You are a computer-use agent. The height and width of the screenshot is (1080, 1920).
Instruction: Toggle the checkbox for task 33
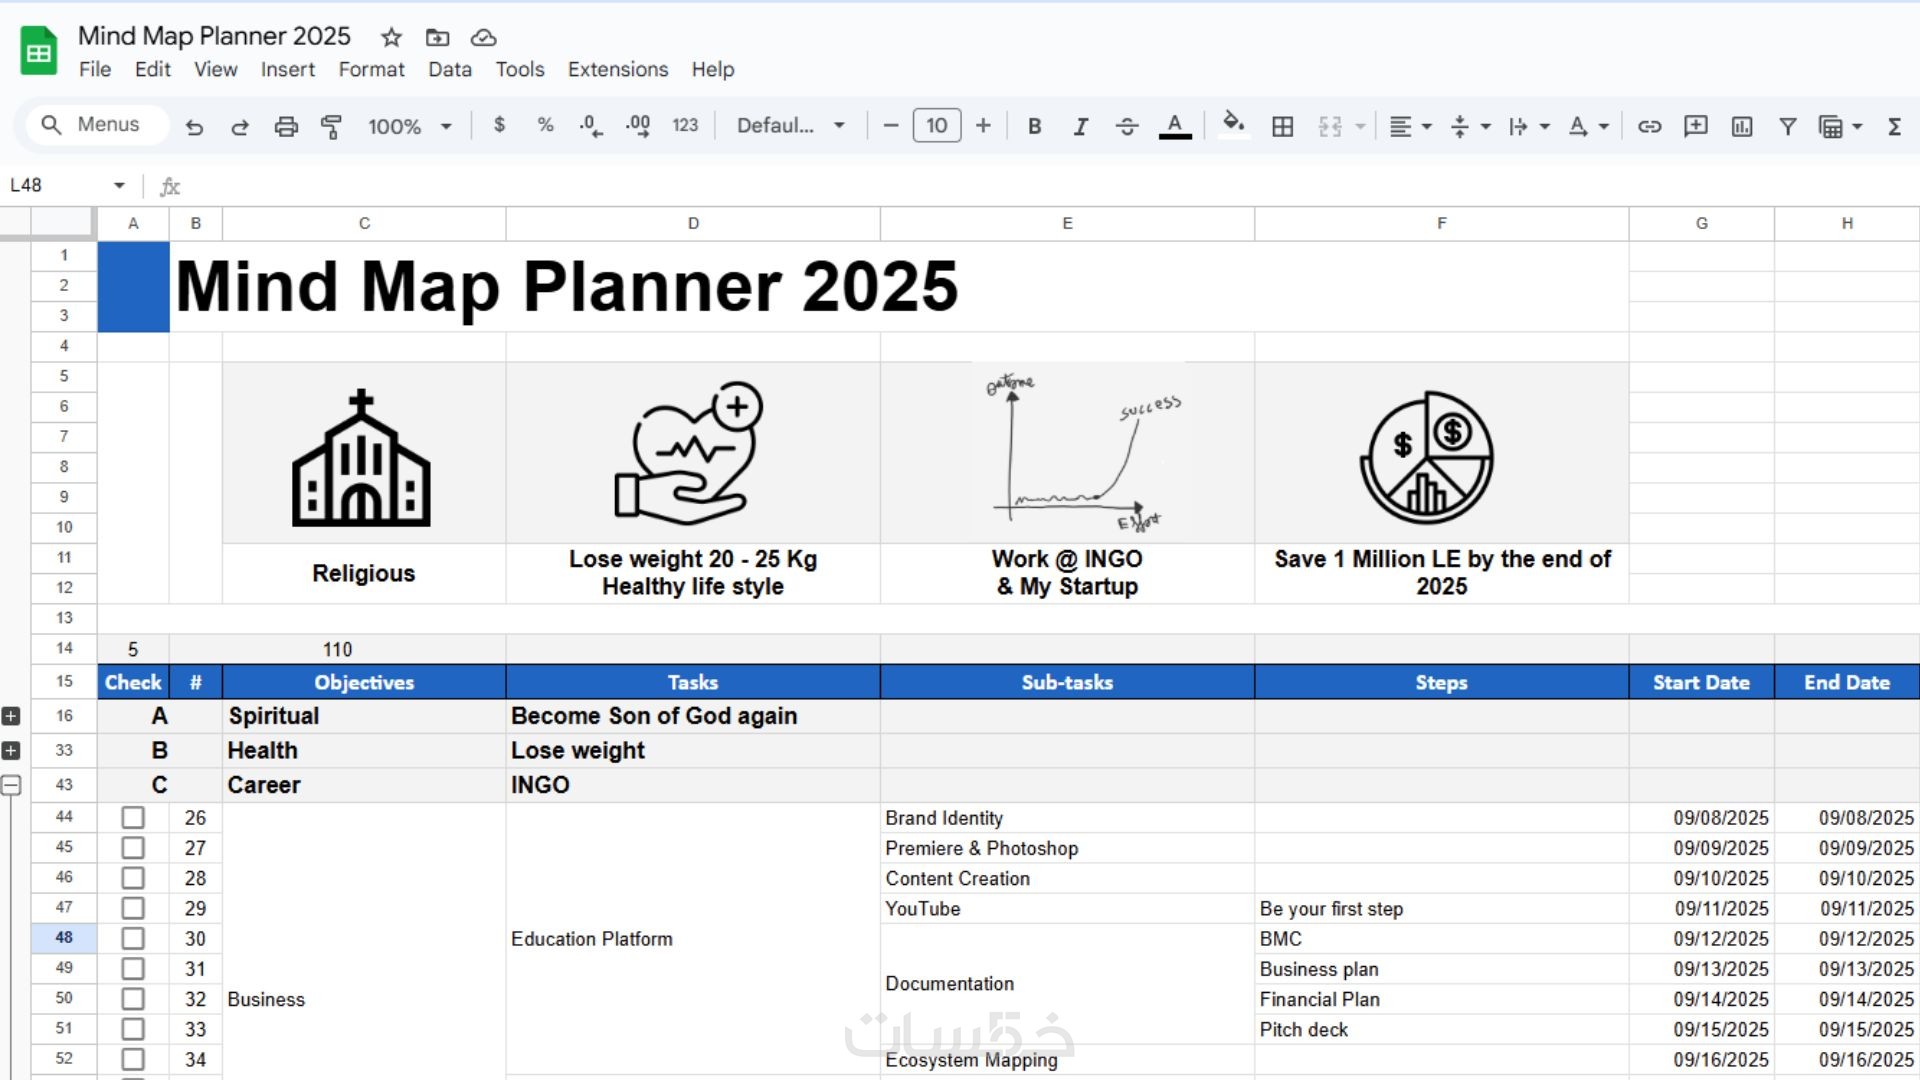(x=133, y=1029)
